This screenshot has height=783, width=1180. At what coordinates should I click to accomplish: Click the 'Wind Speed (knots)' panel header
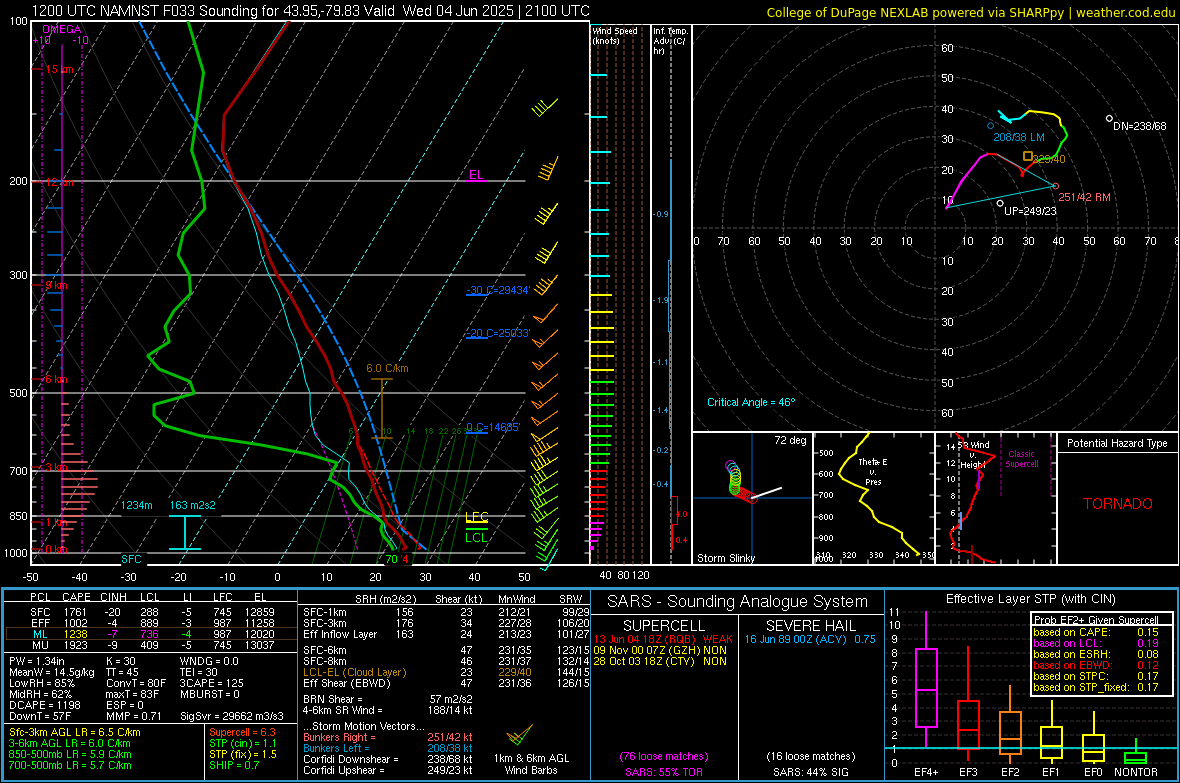click(615, 35)
